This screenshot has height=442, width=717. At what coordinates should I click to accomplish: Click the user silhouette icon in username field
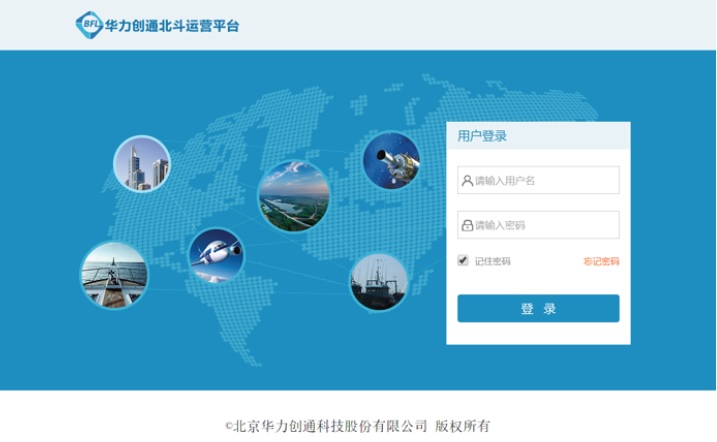click(467, 181)
